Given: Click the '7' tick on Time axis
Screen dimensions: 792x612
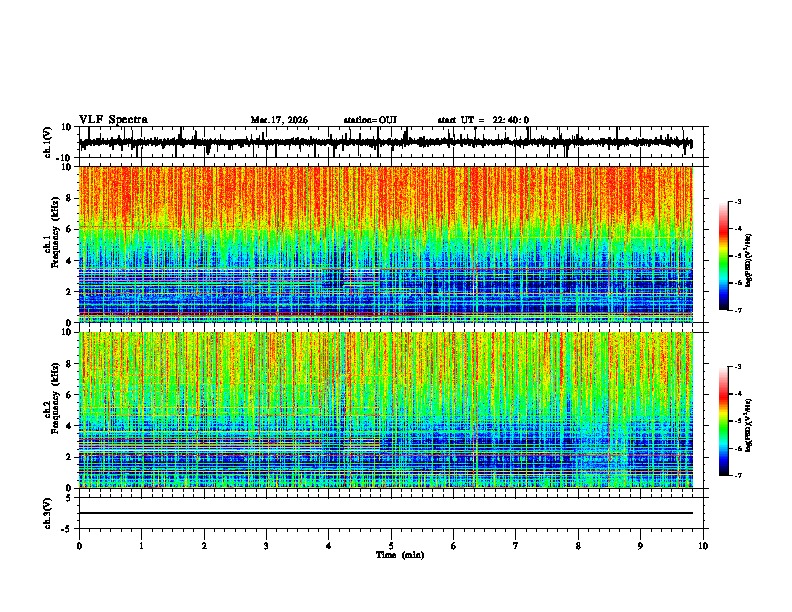Looking at the screenshot, I should click(x=516, y=546).
